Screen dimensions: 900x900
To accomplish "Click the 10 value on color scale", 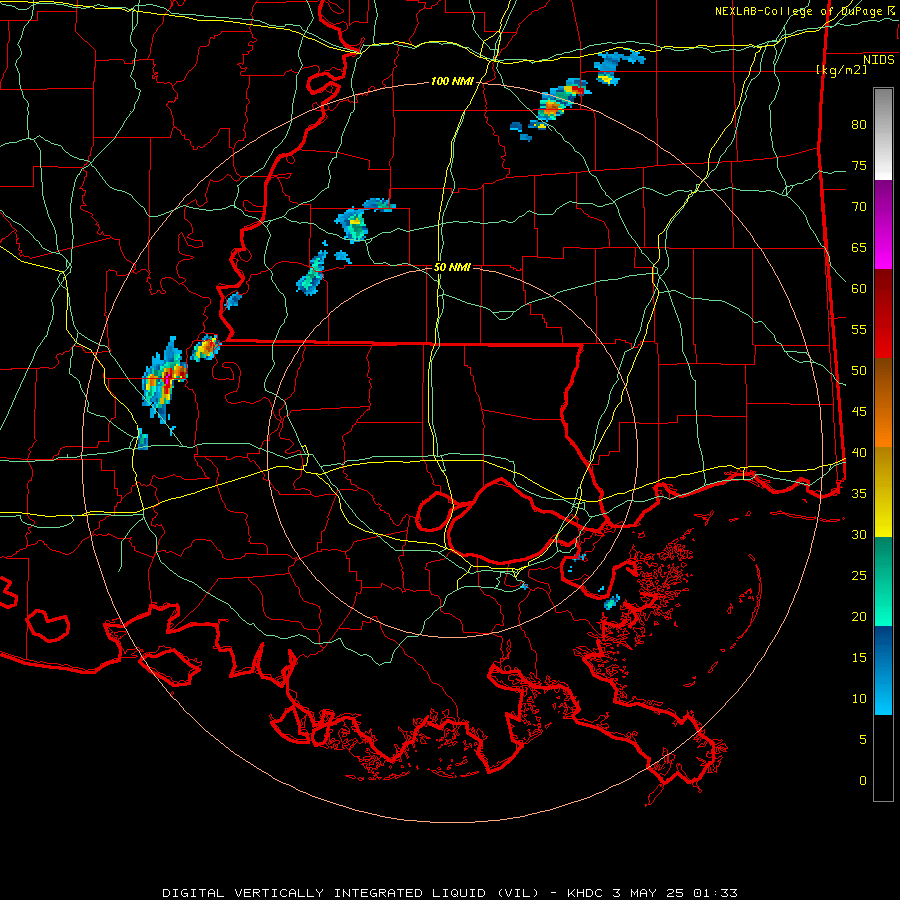I will click(x=859, y=699).
